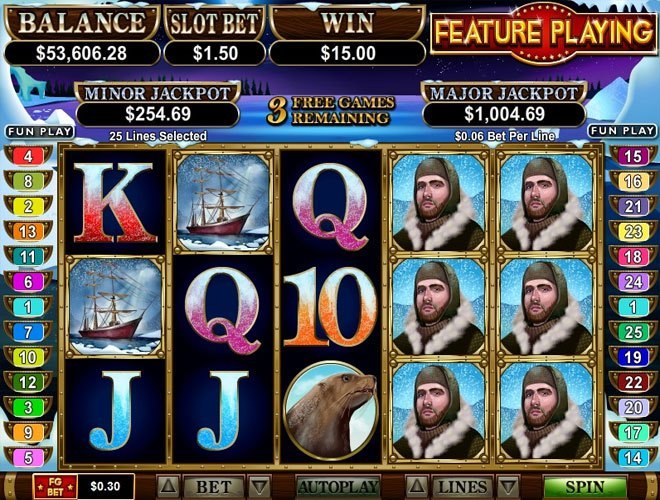
Task: Select payline marker 13 on left side
Action: click(x=28, y=231)
